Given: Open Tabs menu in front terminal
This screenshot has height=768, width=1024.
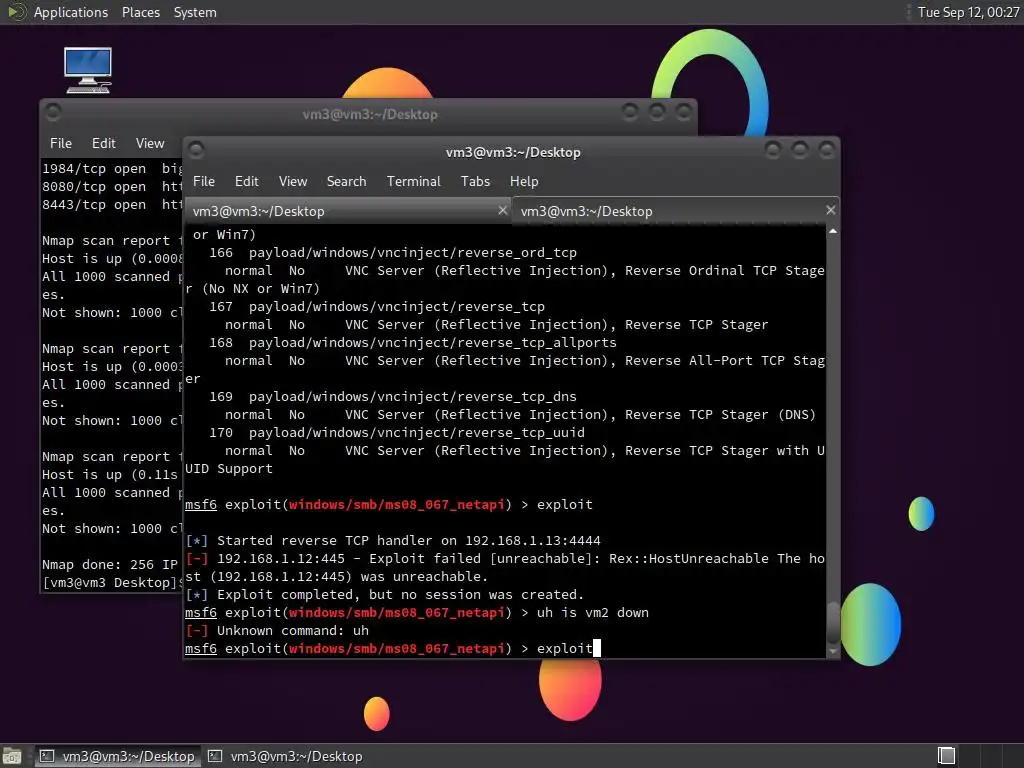Looking at the screenshot, I should click(x=475, y=182).
